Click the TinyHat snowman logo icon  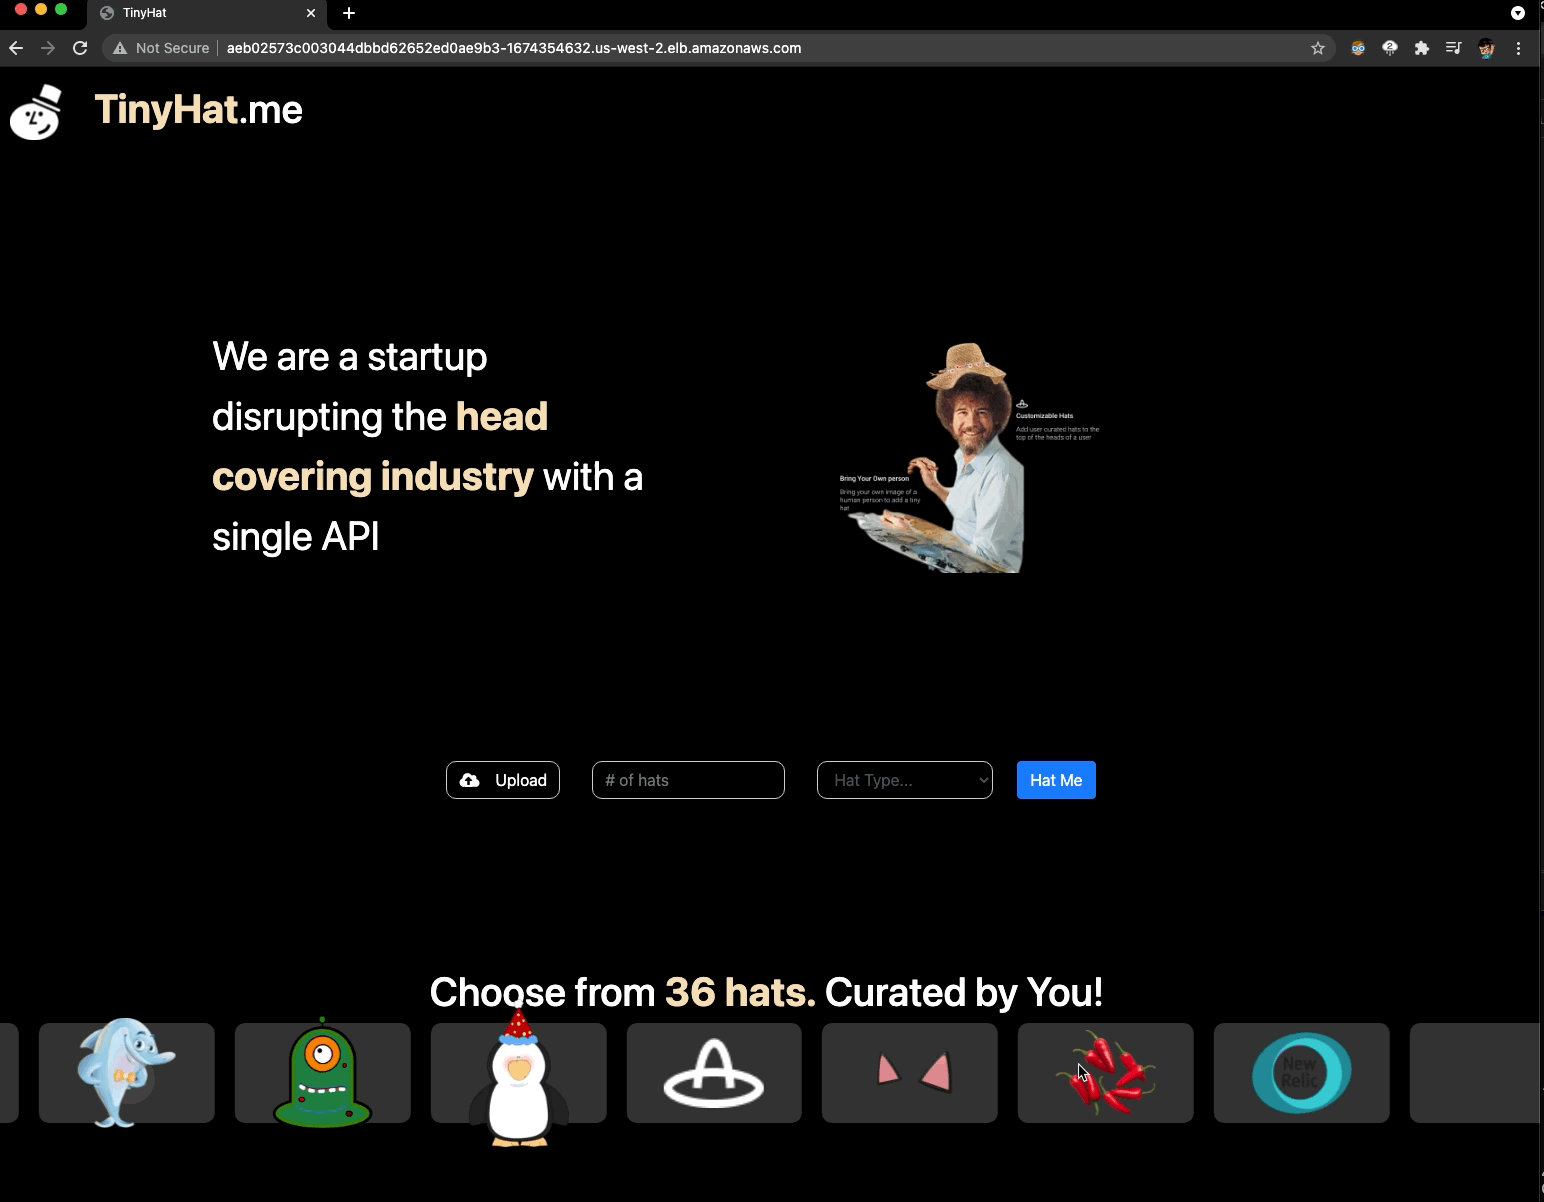[x=36, y=112]
